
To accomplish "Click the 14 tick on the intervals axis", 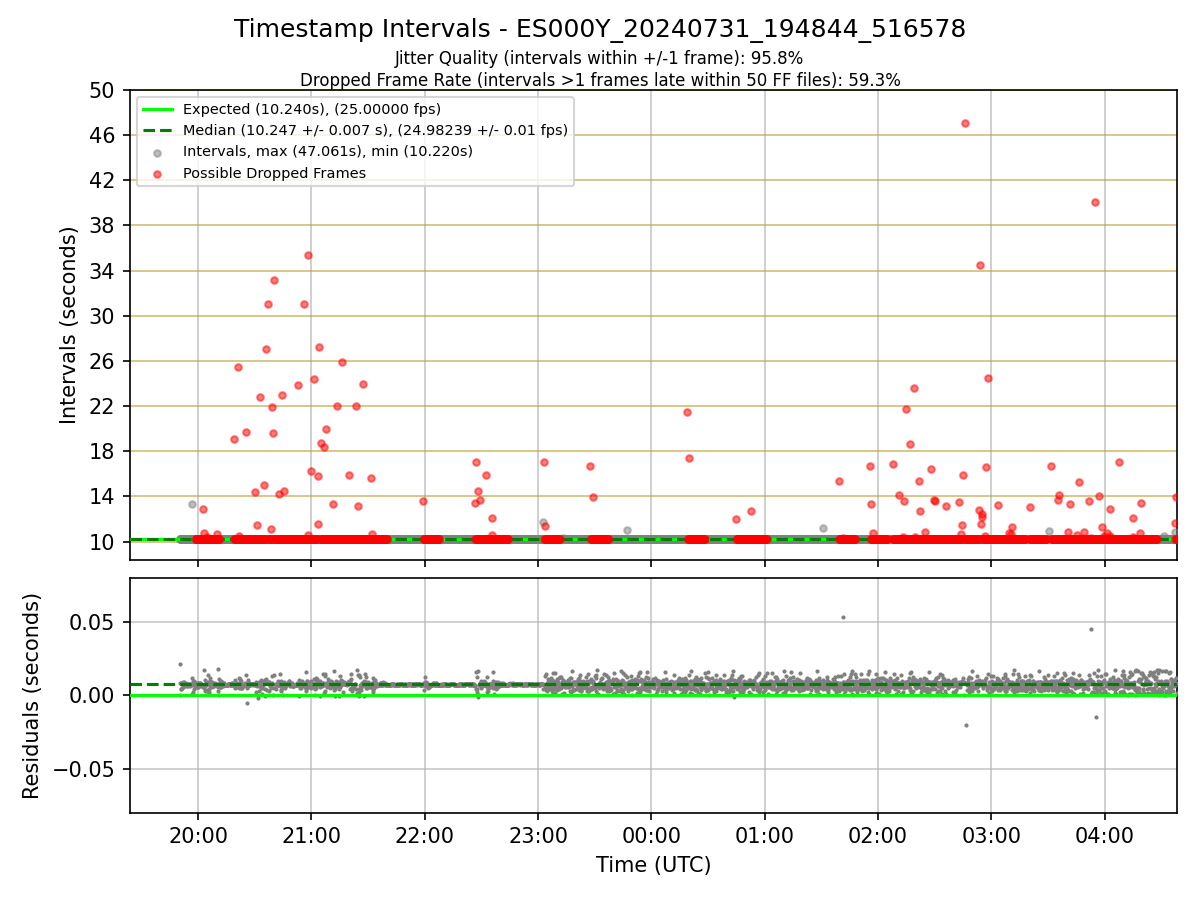I will click(104, 496).
